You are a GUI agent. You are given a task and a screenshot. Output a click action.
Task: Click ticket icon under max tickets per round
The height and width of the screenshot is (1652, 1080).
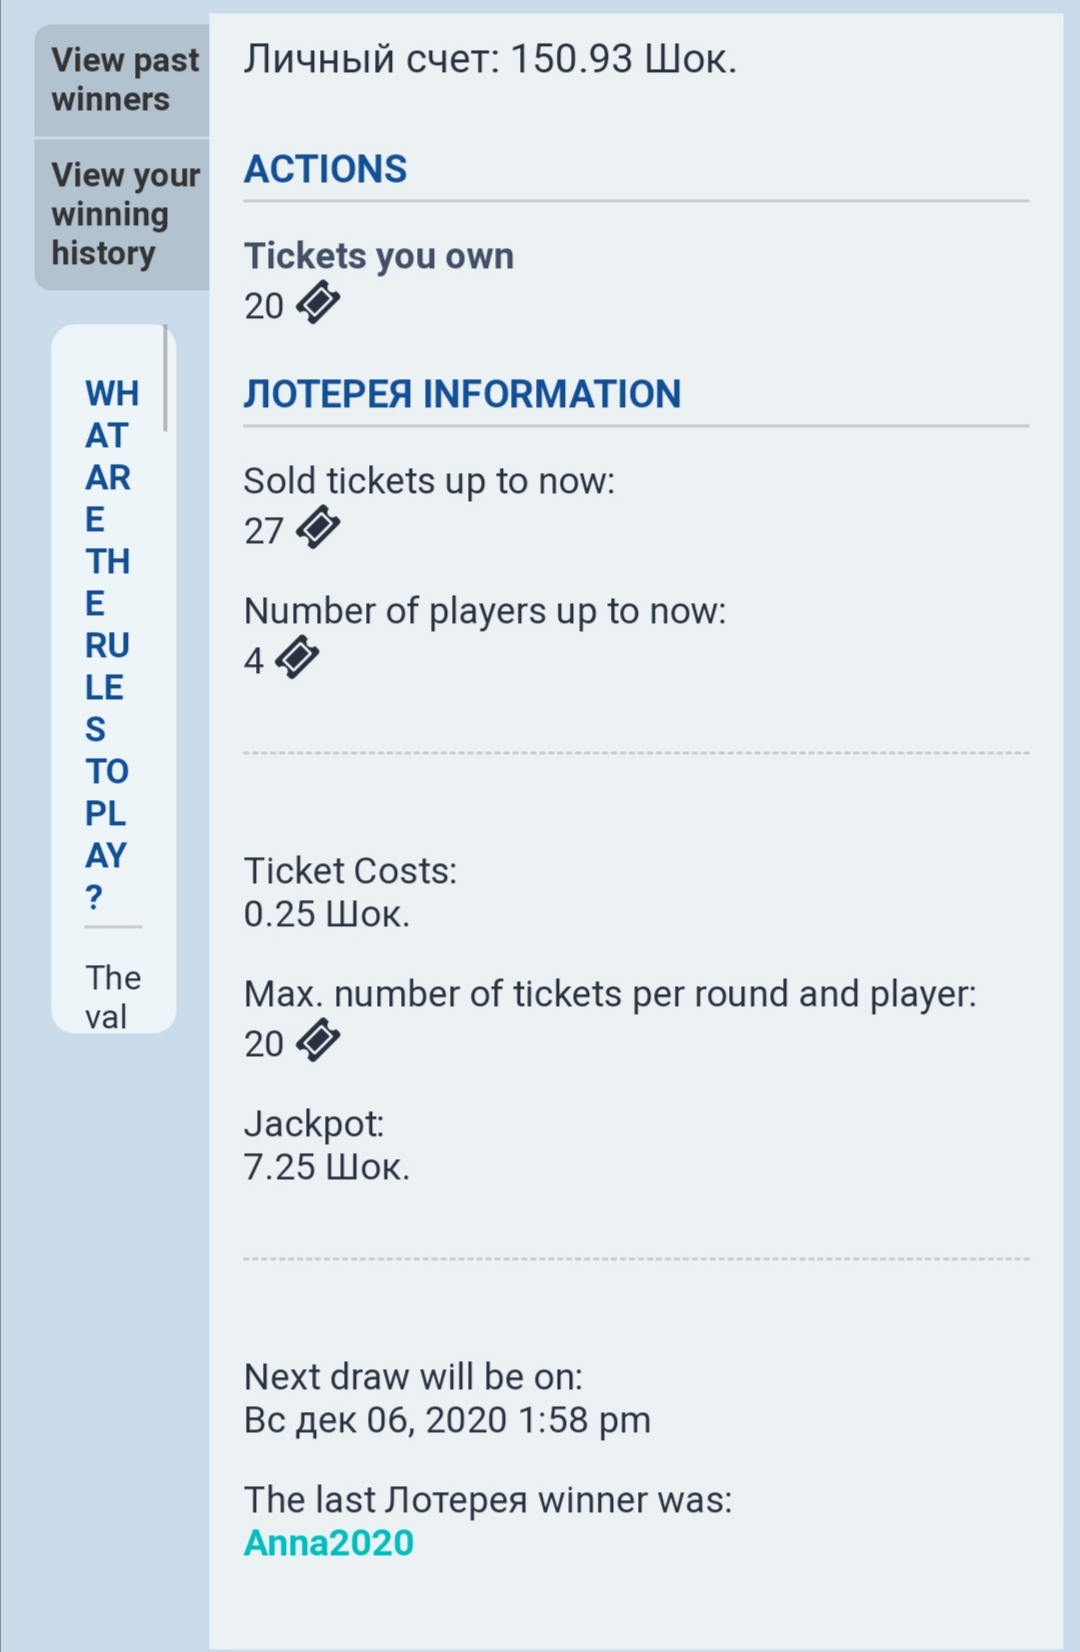(318, 1041)
